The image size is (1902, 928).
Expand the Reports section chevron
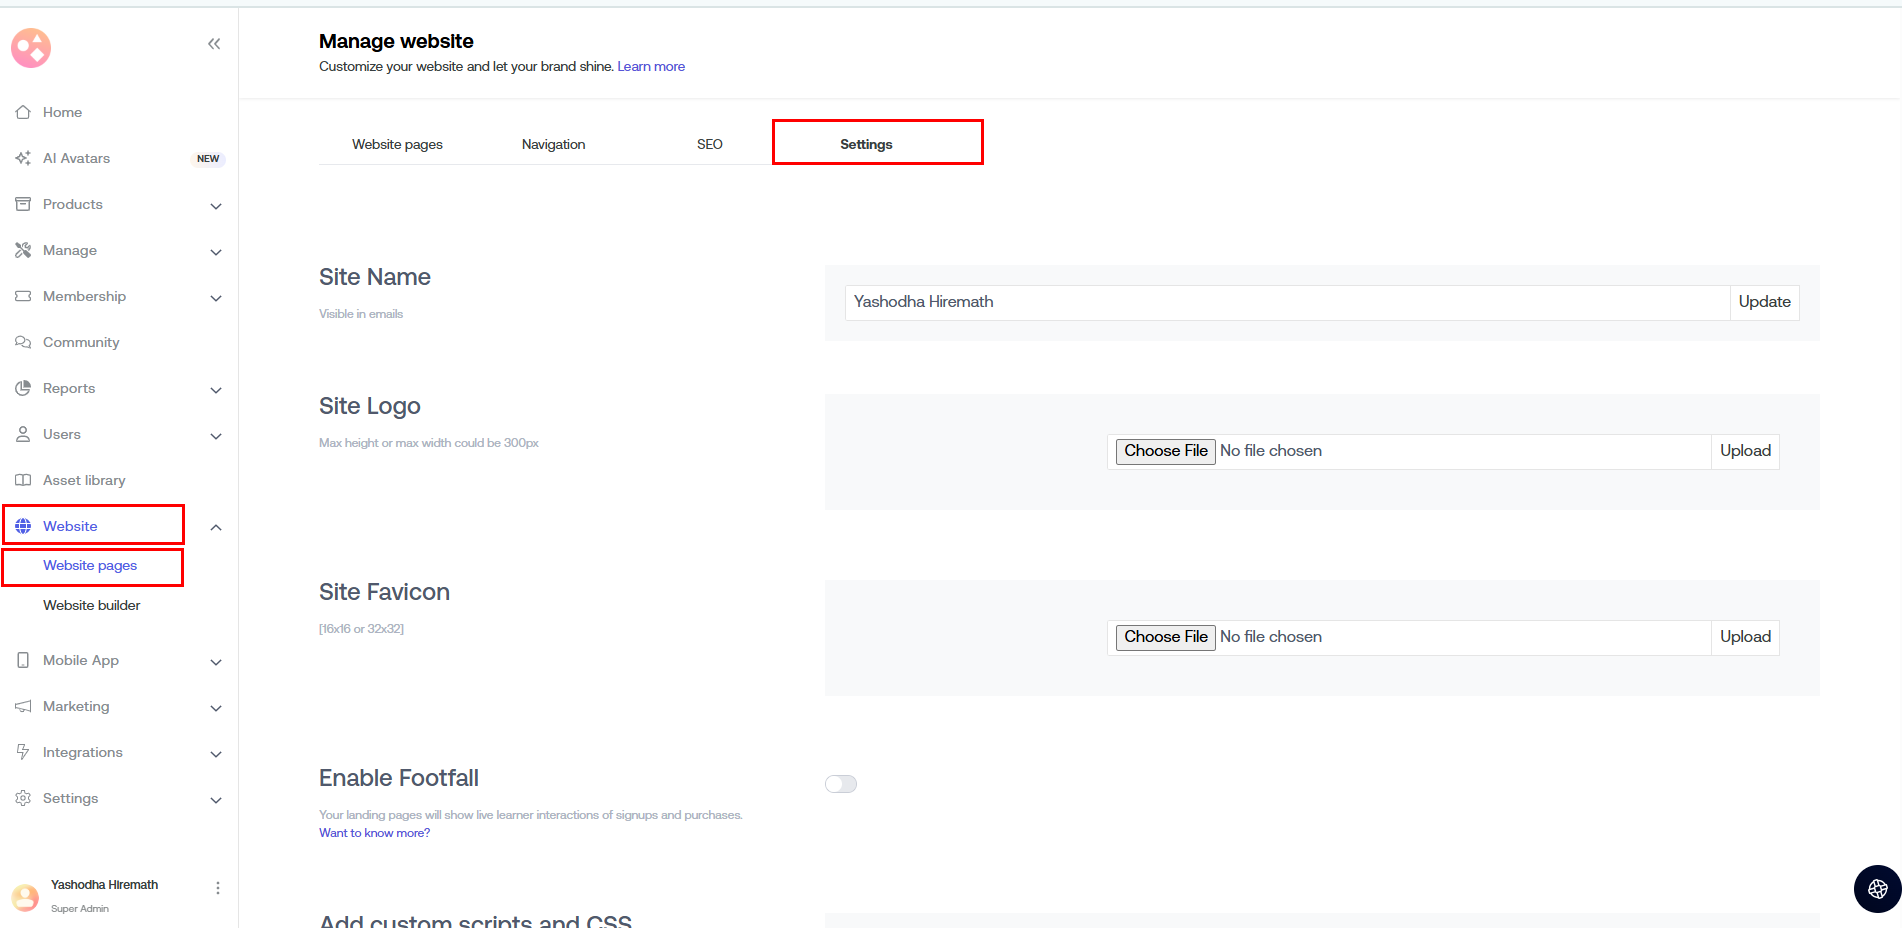tap(216, 390)
